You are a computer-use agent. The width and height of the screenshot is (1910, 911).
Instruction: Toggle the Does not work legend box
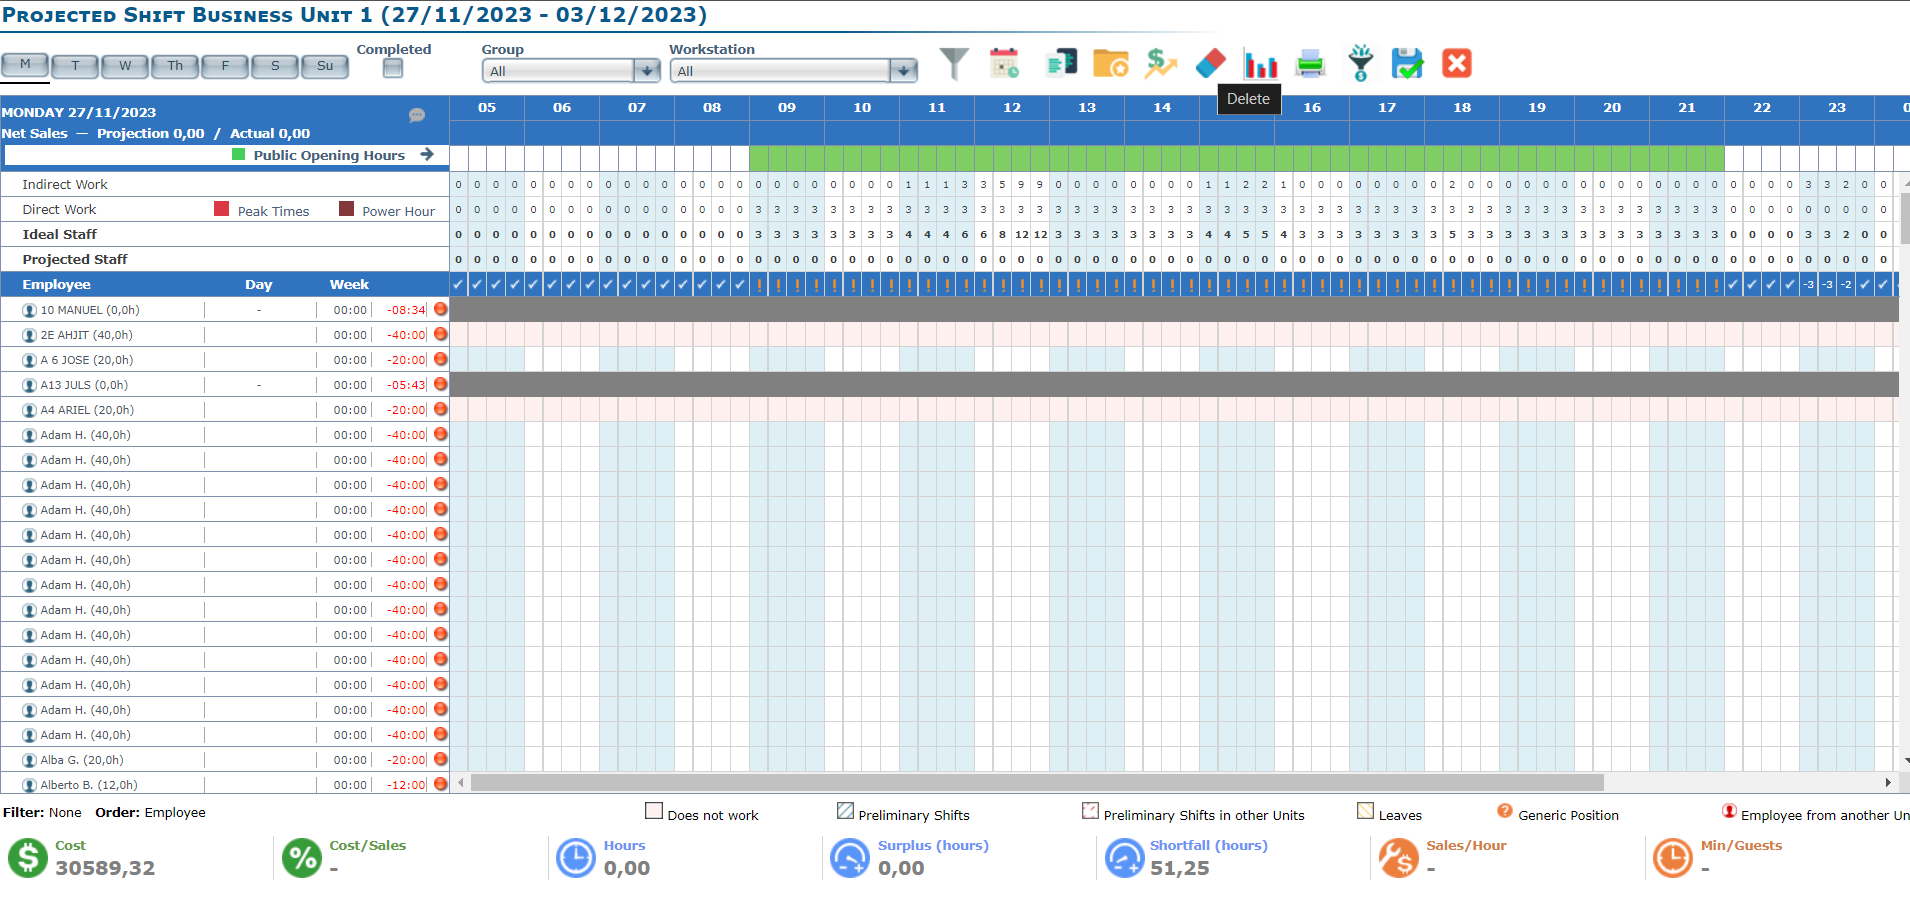coord(654,811)
